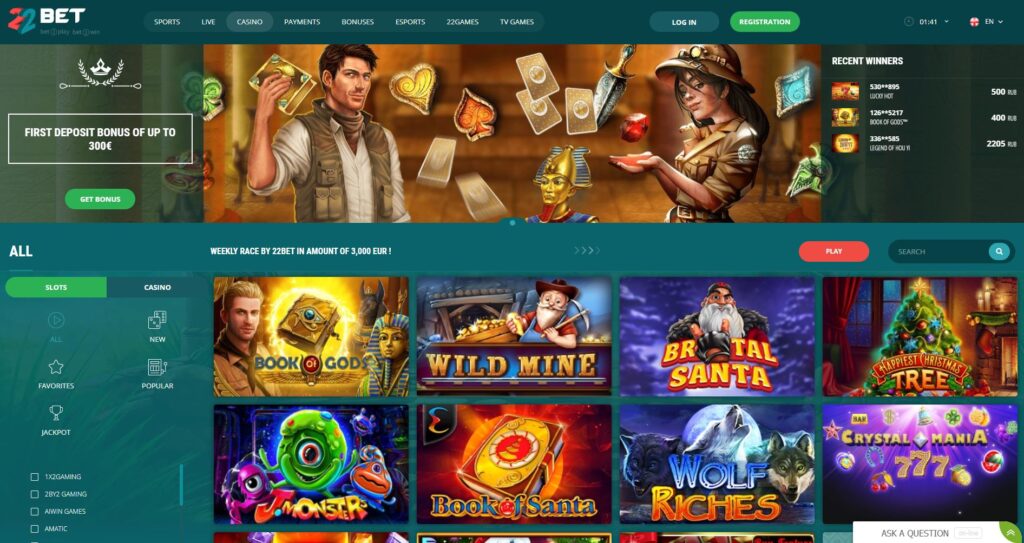This screenshot has width=1024, height=543.
Task: Open the New games dice icon
Action: [x=157, y=320]
